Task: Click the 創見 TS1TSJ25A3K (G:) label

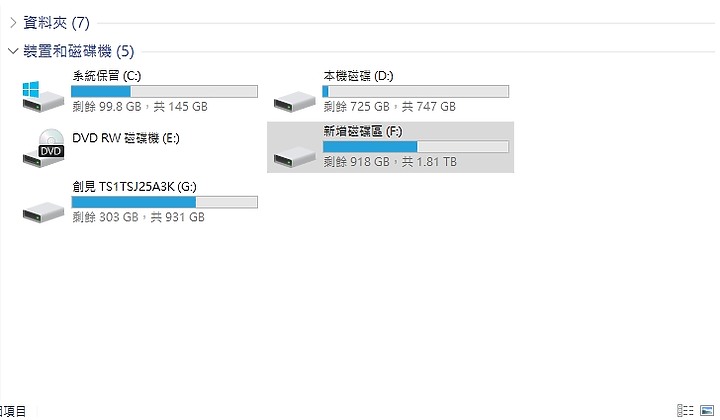Action: pyautogui.click(x=134, y=186)
